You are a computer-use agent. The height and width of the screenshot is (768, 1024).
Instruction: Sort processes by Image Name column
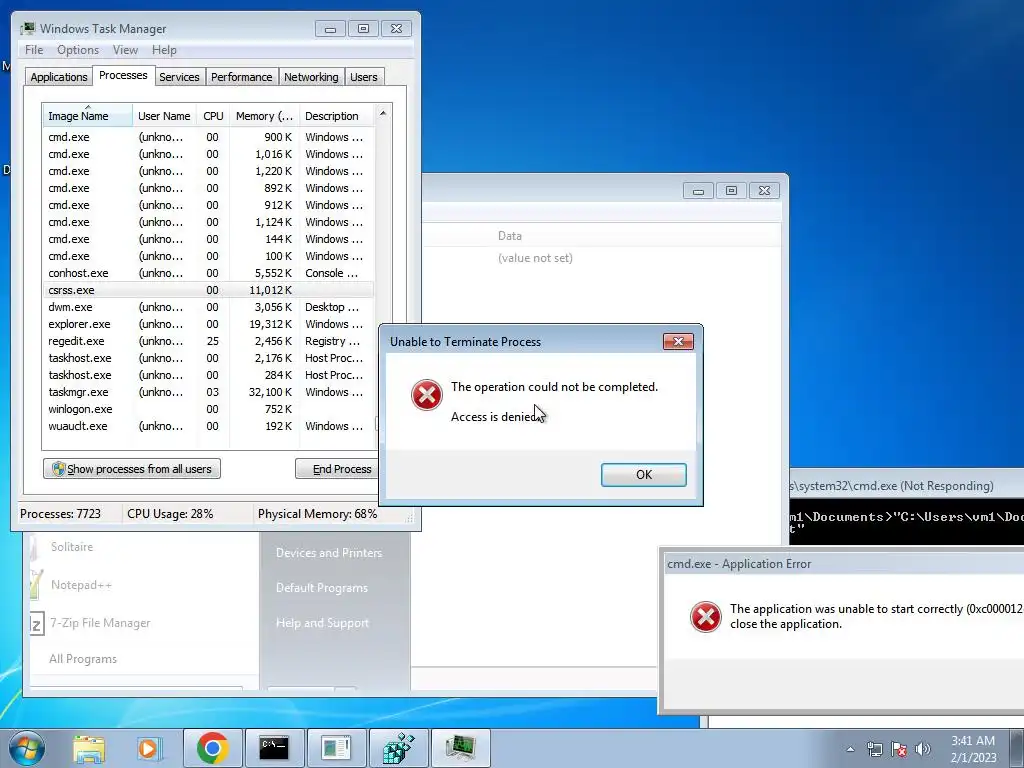click(88, 116)
